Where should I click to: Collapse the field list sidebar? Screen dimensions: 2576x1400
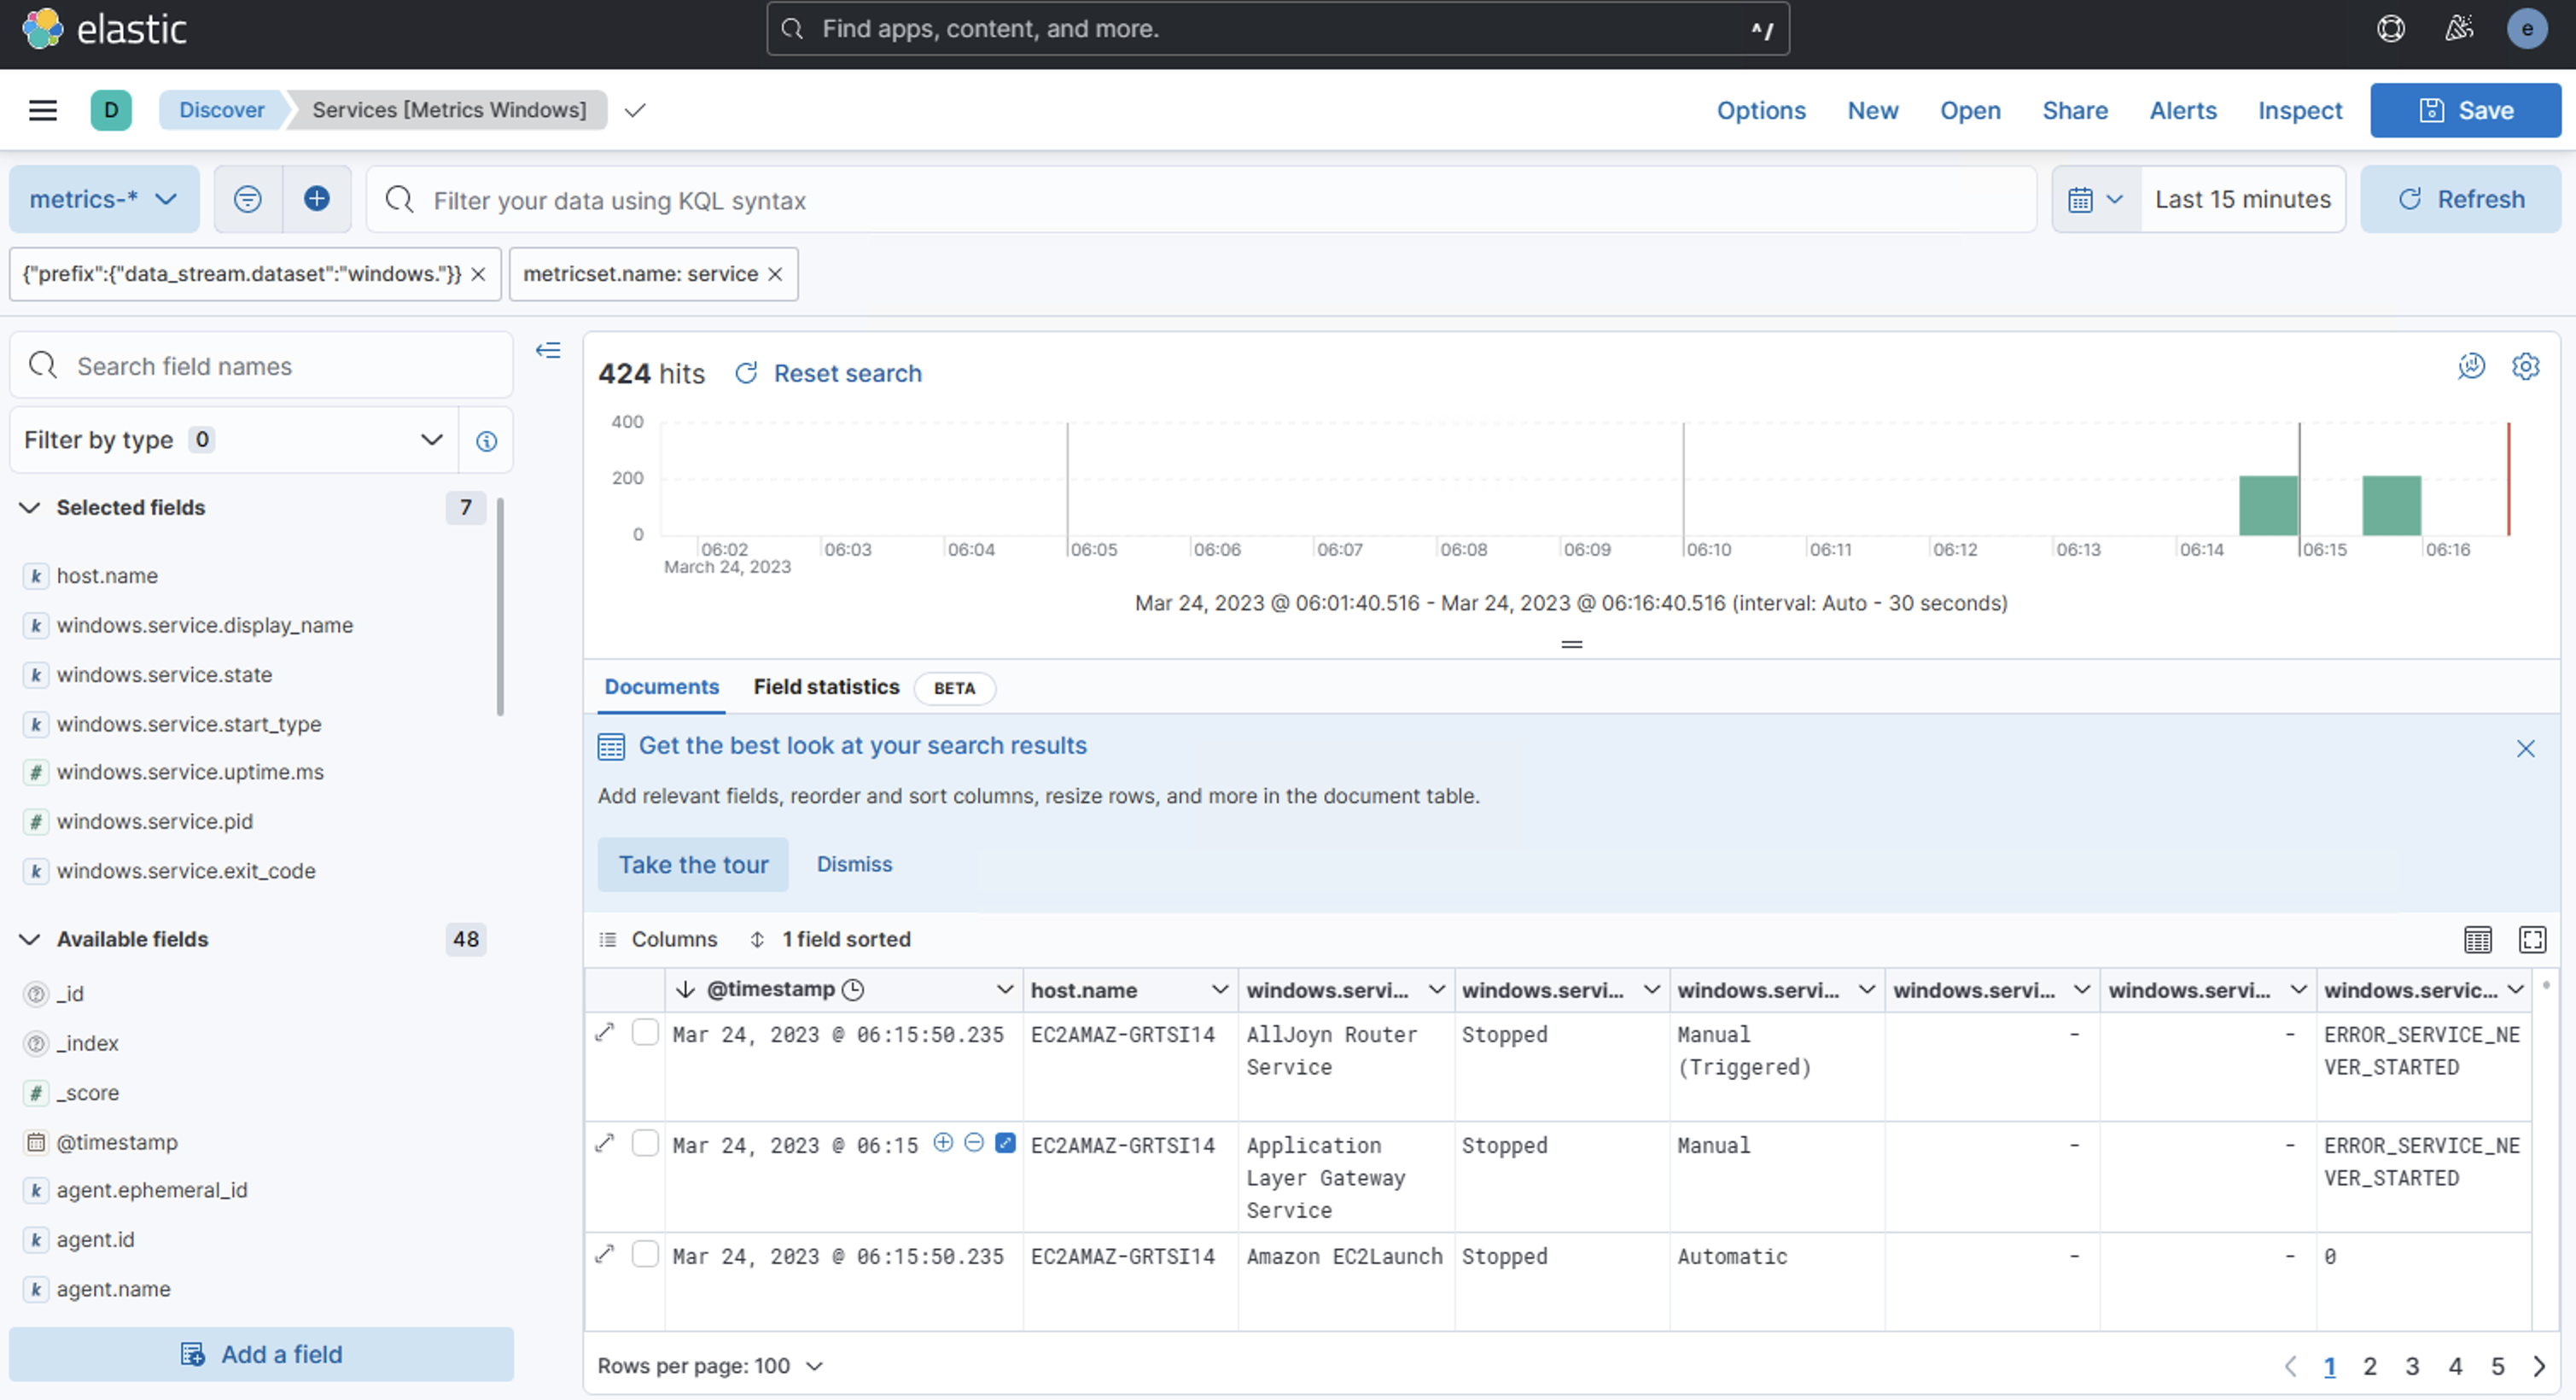548,350
